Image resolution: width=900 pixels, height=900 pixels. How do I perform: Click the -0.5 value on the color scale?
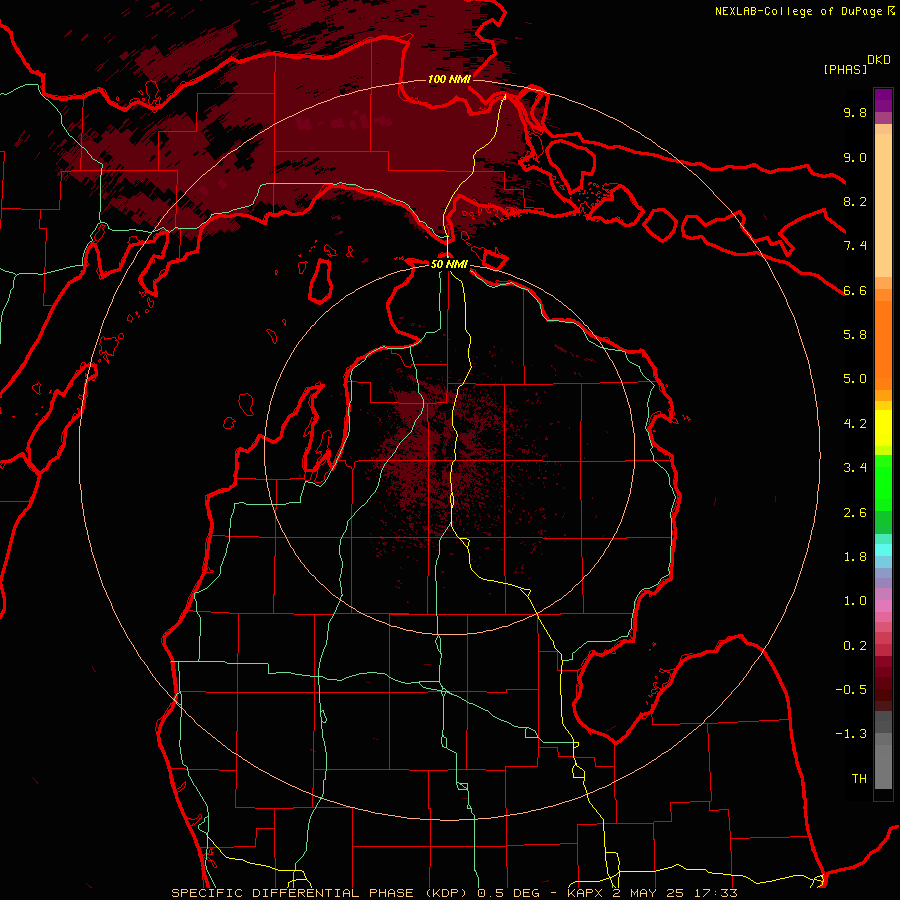click(851, 690)
